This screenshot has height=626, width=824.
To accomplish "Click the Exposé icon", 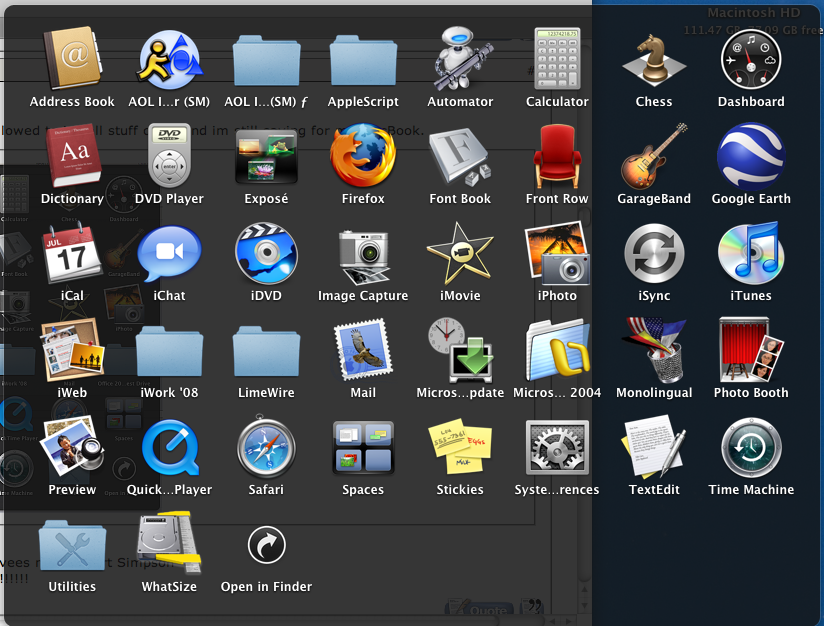I will pyautogui.click(x=266, y=157).
